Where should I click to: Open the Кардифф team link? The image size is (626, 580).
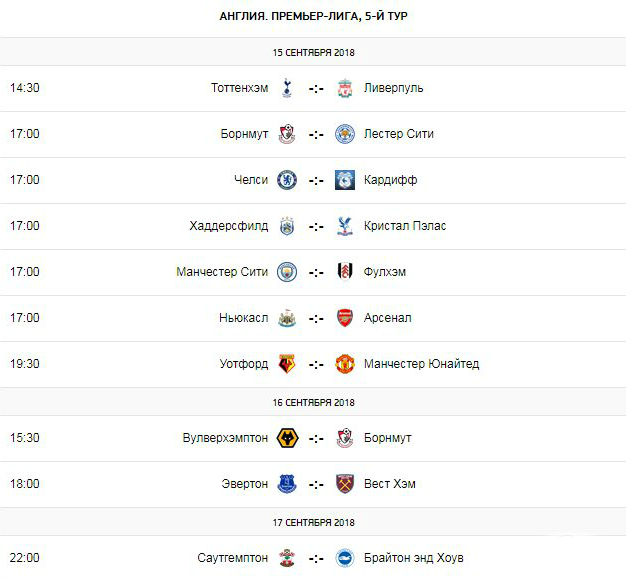click(390, 180)
